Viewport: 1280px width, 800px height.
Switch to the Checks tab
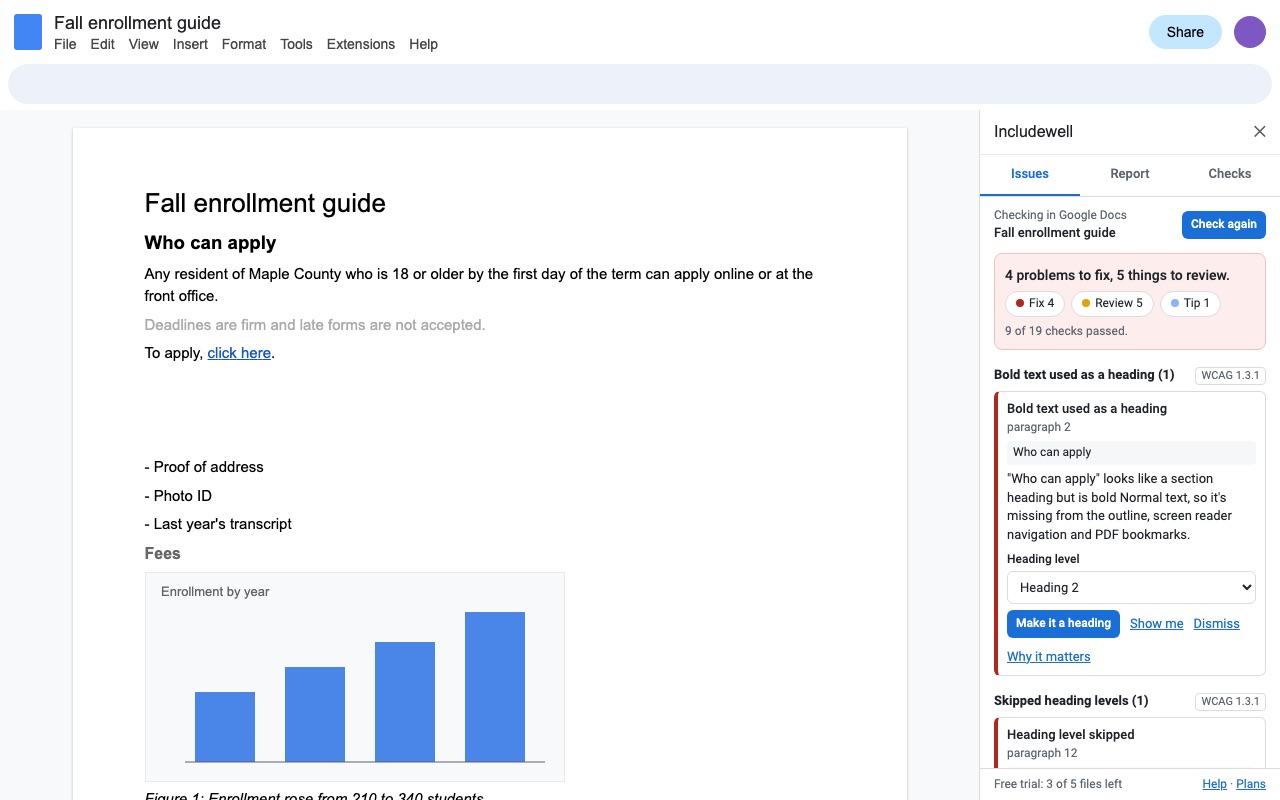(x=1230, y=174)
